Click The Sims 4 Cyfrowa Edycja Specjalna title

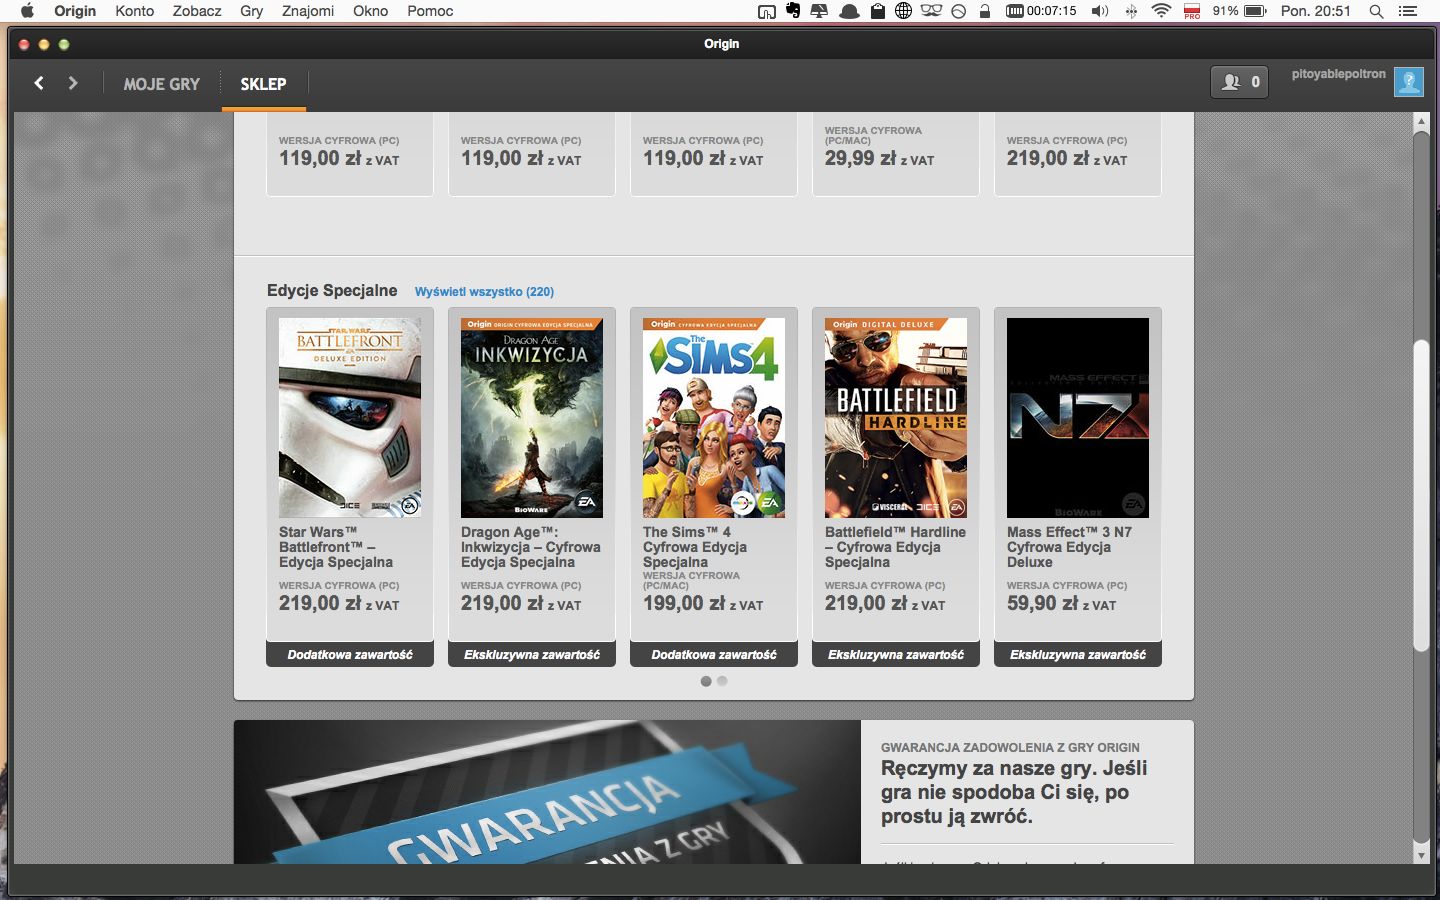pos(695,547)
